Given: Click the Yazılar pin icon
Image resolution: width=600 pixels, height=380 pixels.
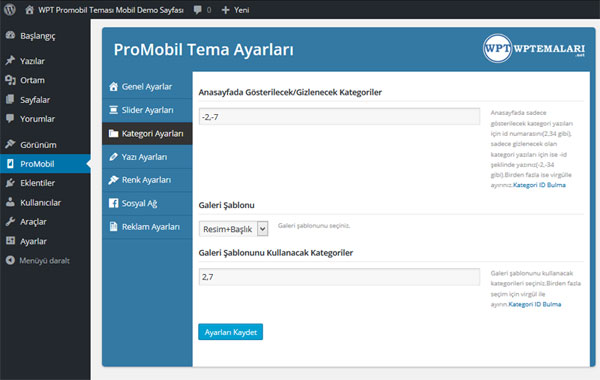Looking at the screenshot, I should 10,60.
